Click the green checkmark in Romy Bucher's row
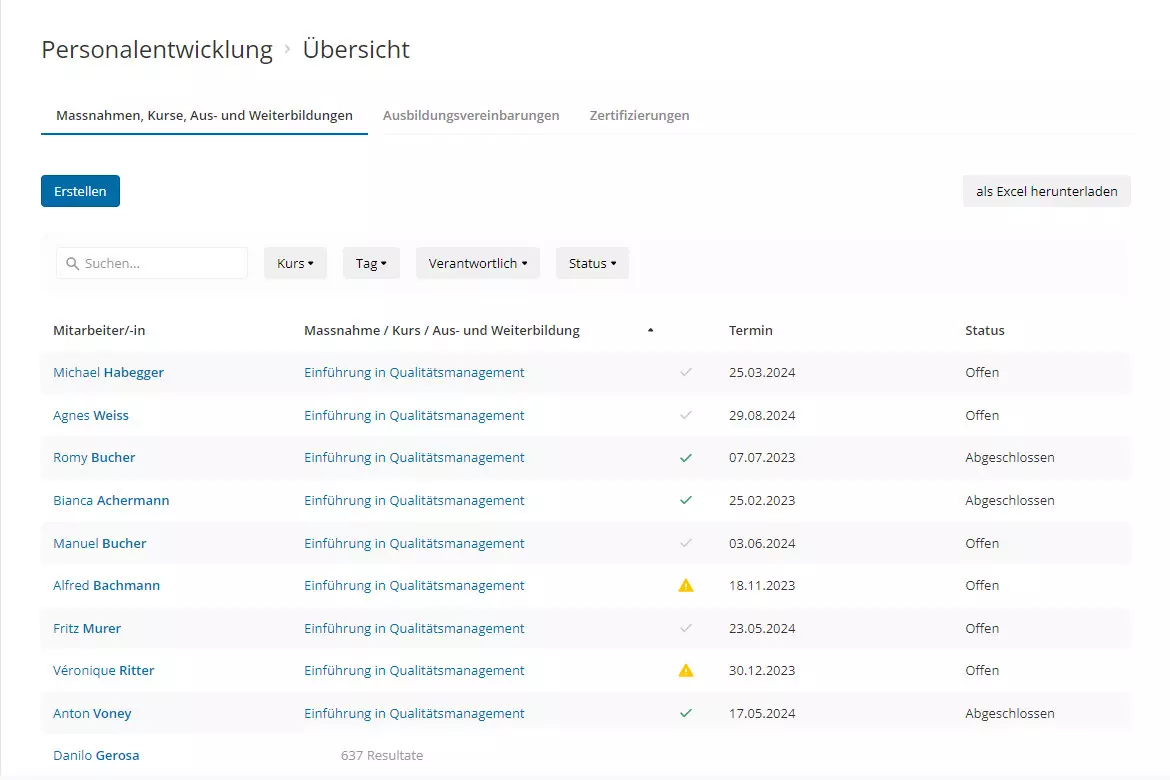Image resolution: width=1170 pixels, height=780 pixels. coord(685,458)
